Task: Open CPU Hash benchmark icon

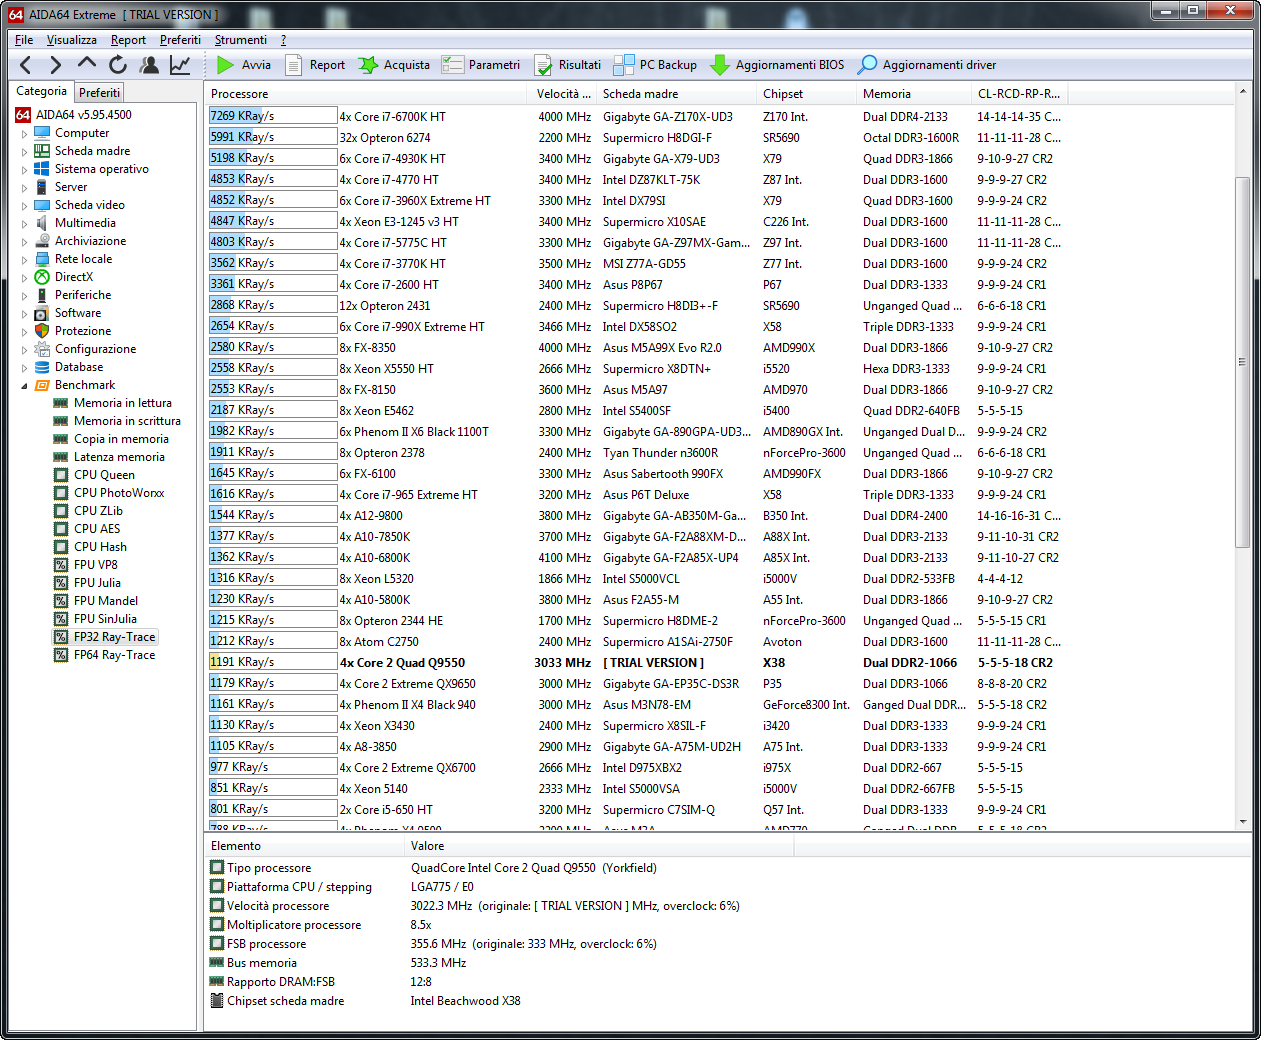Action: (61, 547)
